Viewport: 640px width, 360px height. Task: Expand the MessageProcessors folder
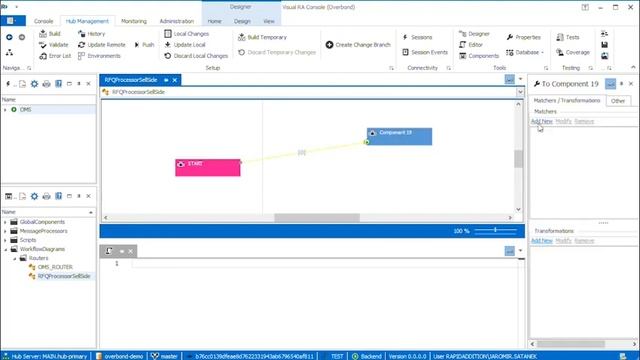click(5, 231)
